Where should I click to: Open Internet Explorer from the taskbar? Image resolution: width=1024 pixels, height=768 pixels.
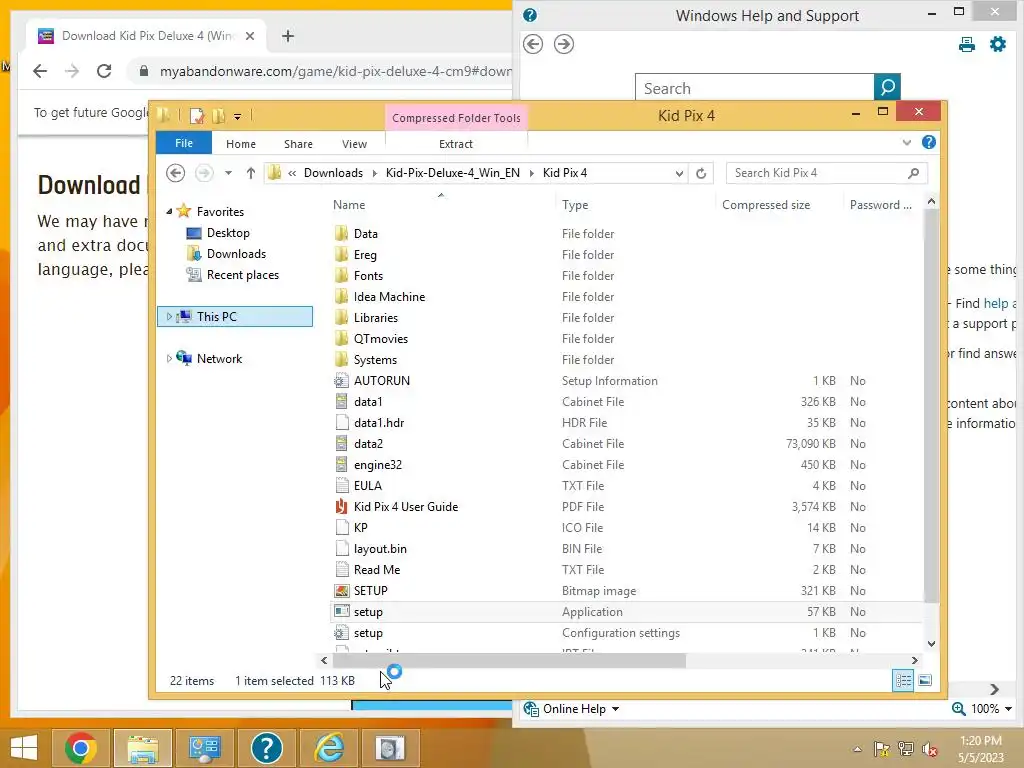[x=329, y=748]
